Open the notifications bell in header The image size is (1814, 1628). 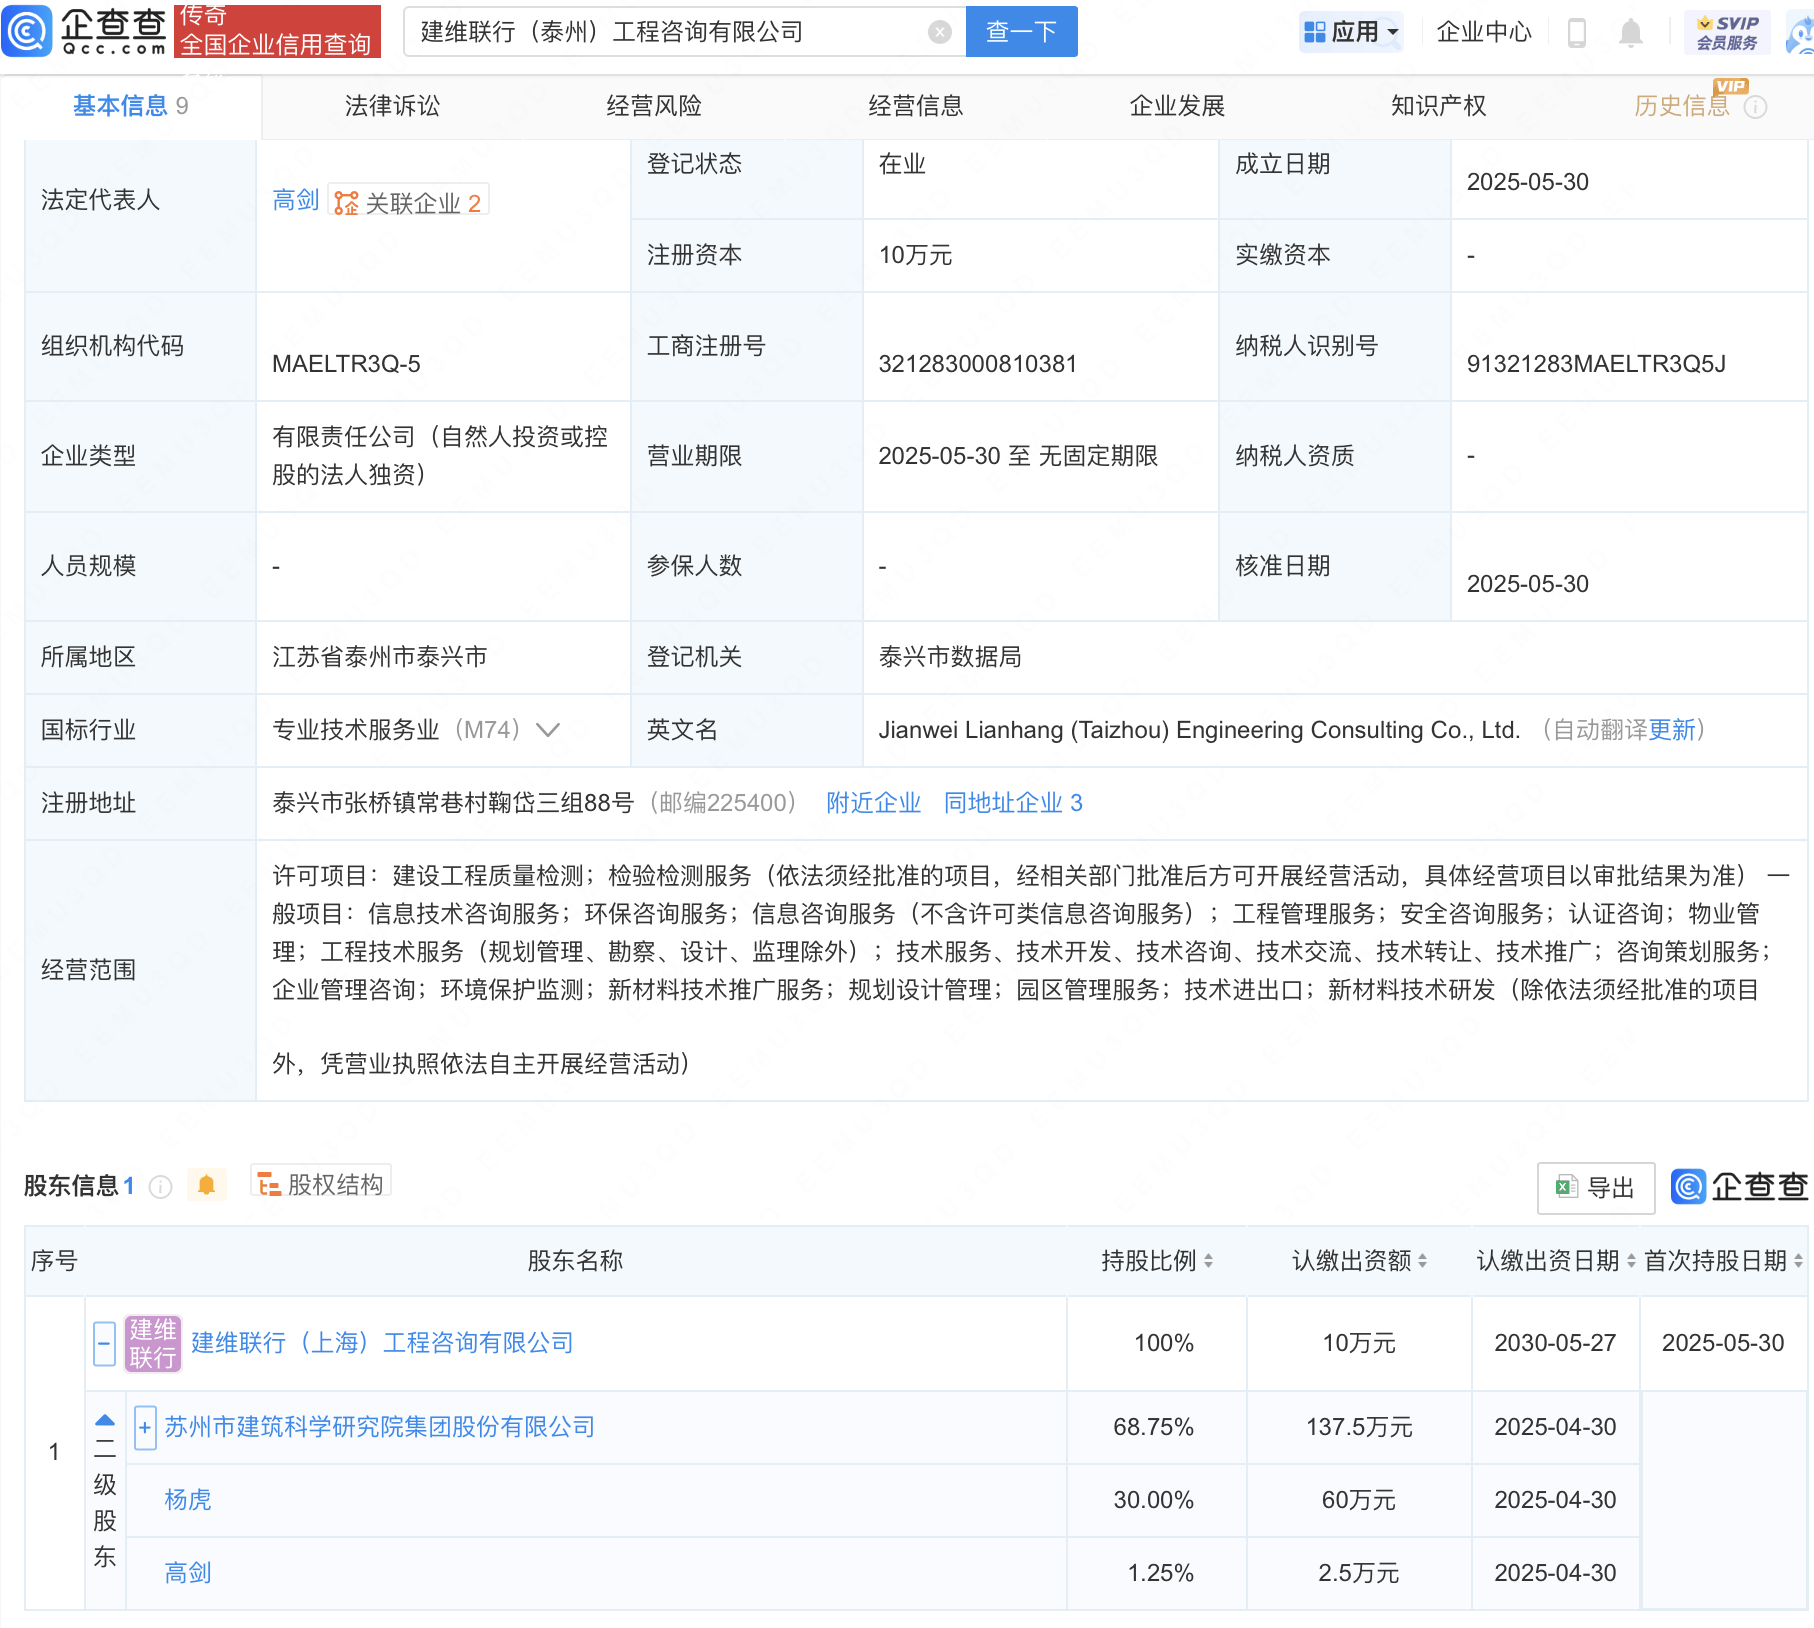[x=1630, y=33]
